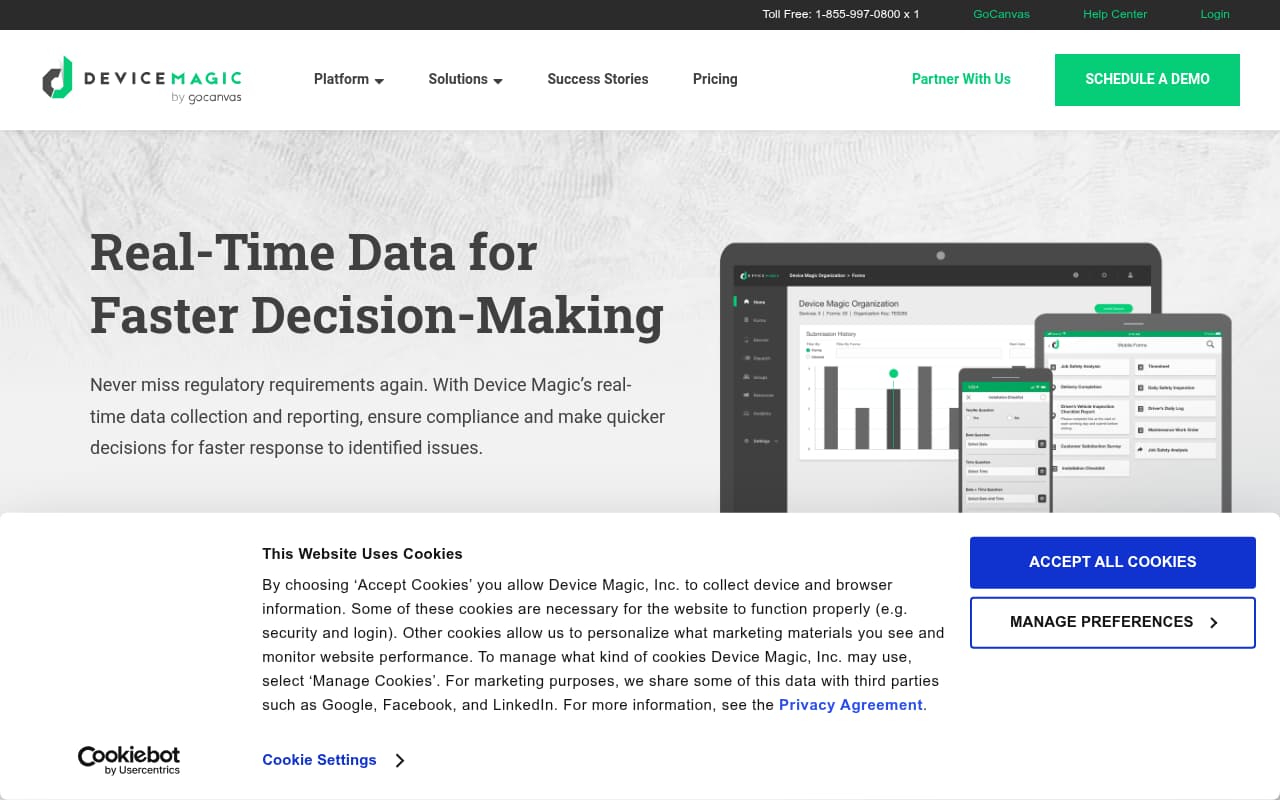Expand Cookie Settings
Image resolution: width=1280 pixels, height=800 pixels.
tap(333, 760)
